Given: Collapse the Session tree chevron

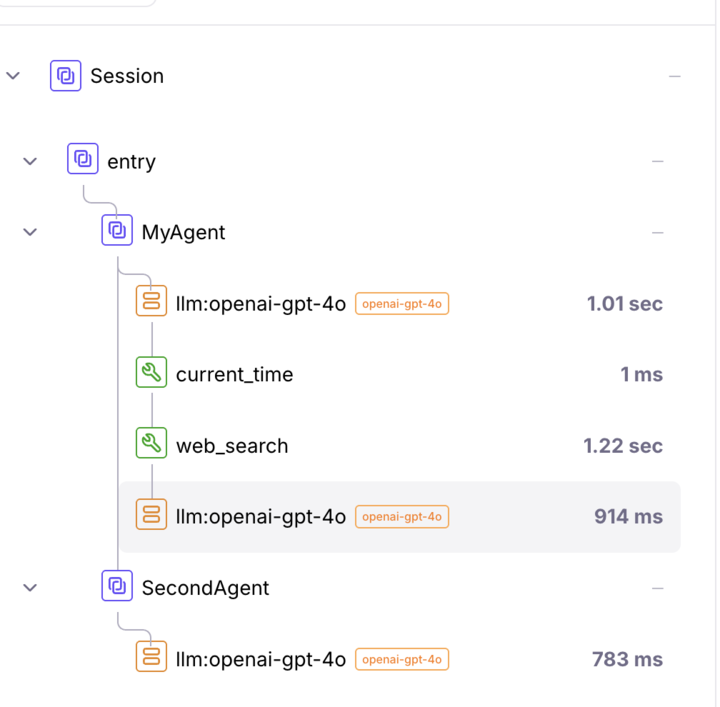Looking at the screenshot, I should (13, 76).
